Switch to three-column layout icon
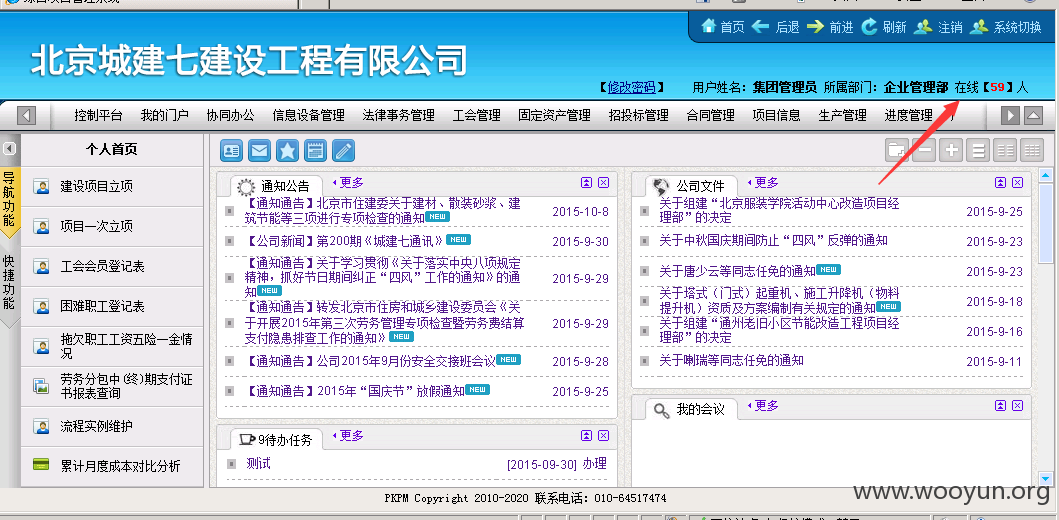 click(1031, 150)
